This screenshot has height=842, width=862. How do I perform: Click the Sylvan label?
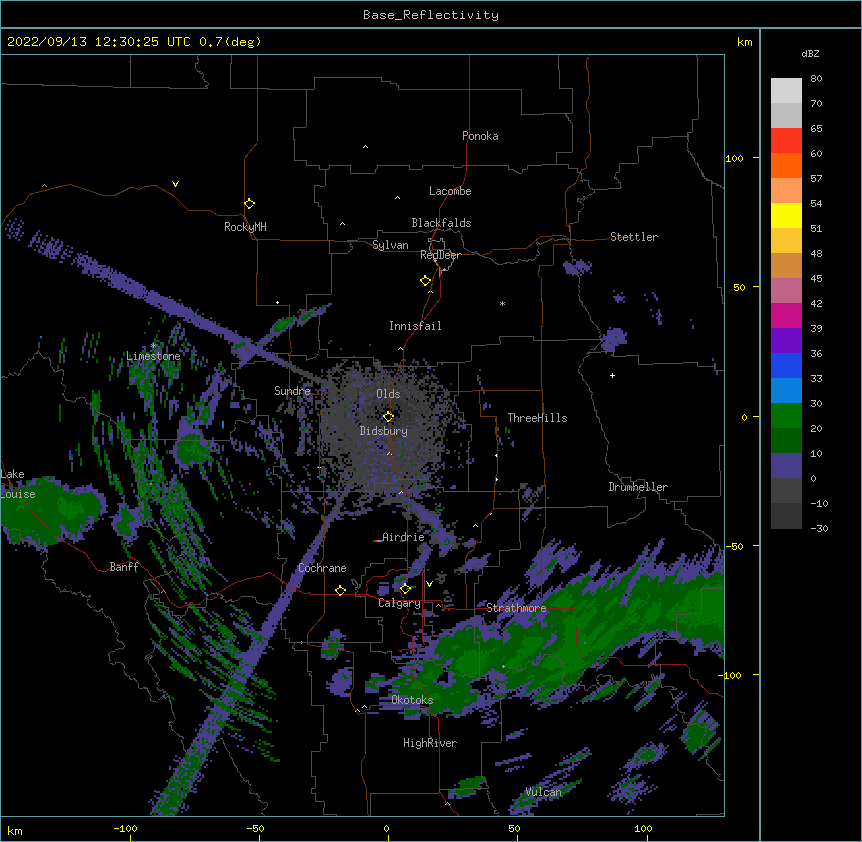point(390,245)
